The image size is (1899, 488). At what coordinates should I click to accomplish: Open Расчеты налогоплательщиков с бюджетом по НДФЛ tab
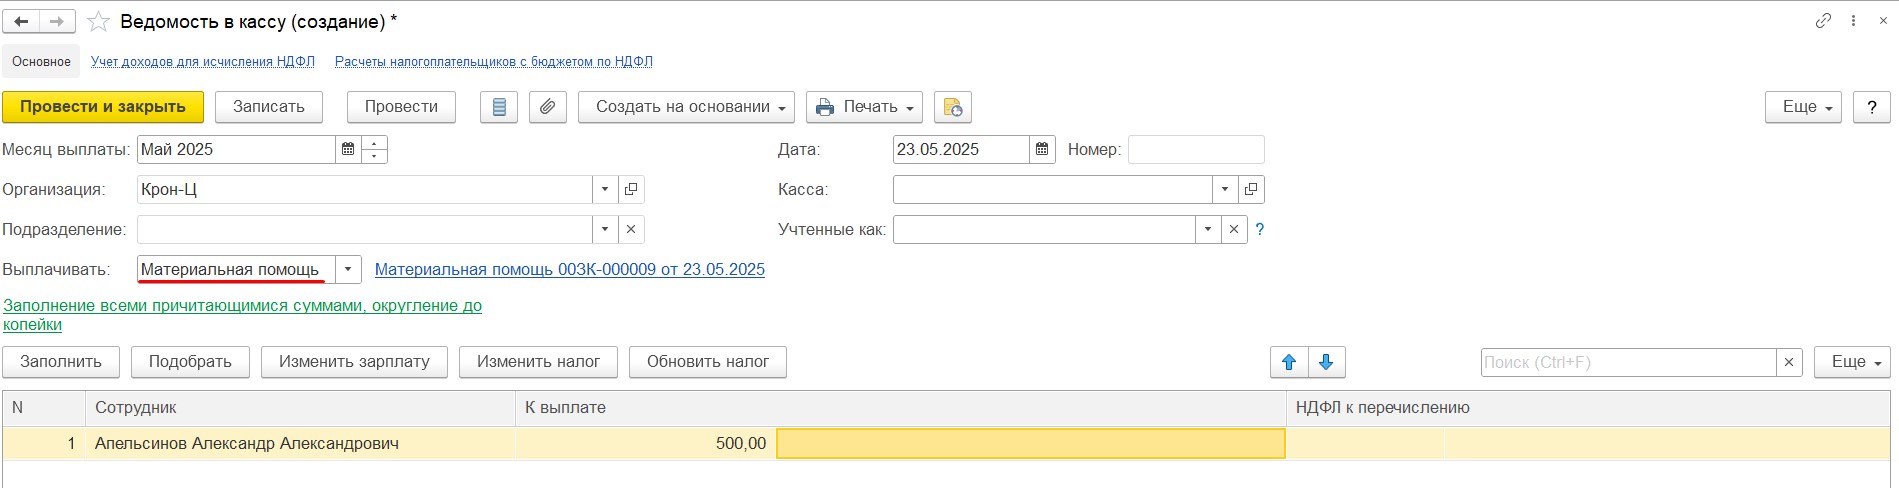click(x=494, y=62)
